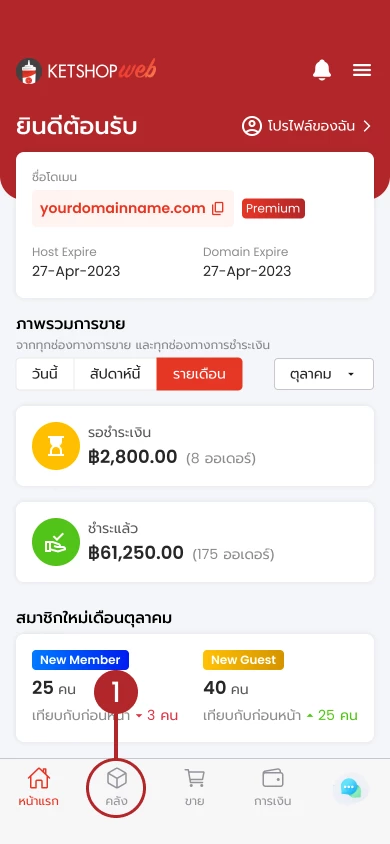
Task: Open the การเงิน wallet tab
Action: pos(273,787)
